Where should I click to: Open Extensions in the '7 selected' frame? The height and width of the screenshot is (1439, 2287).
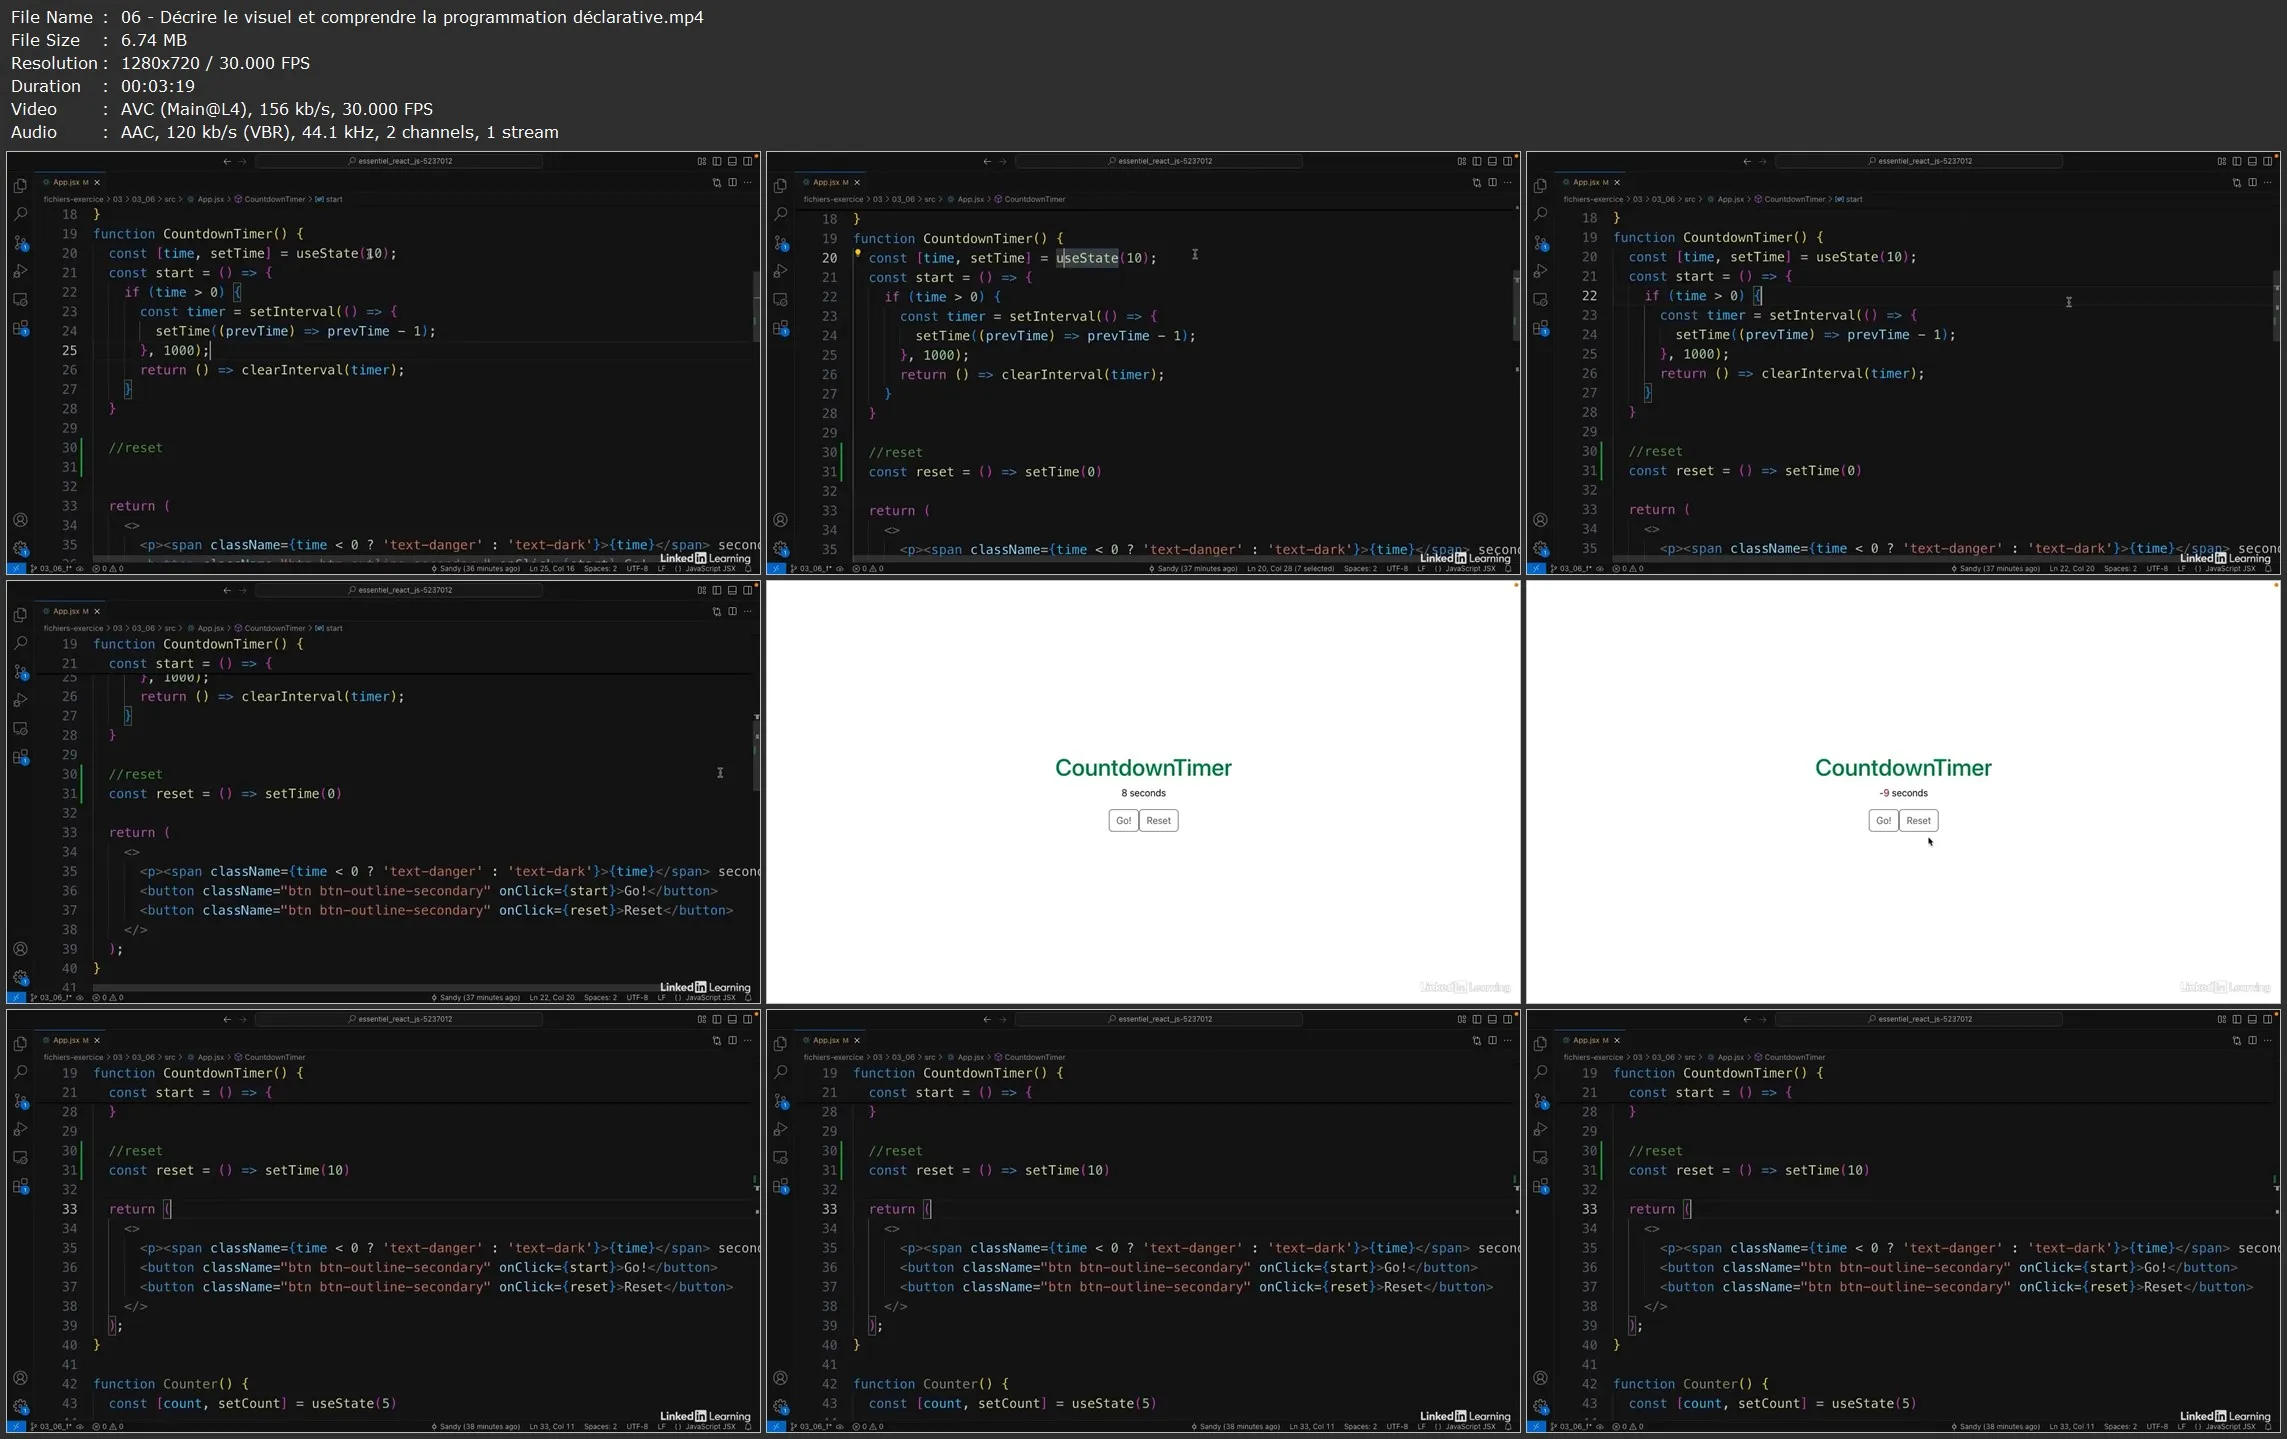tap(780, 328)
